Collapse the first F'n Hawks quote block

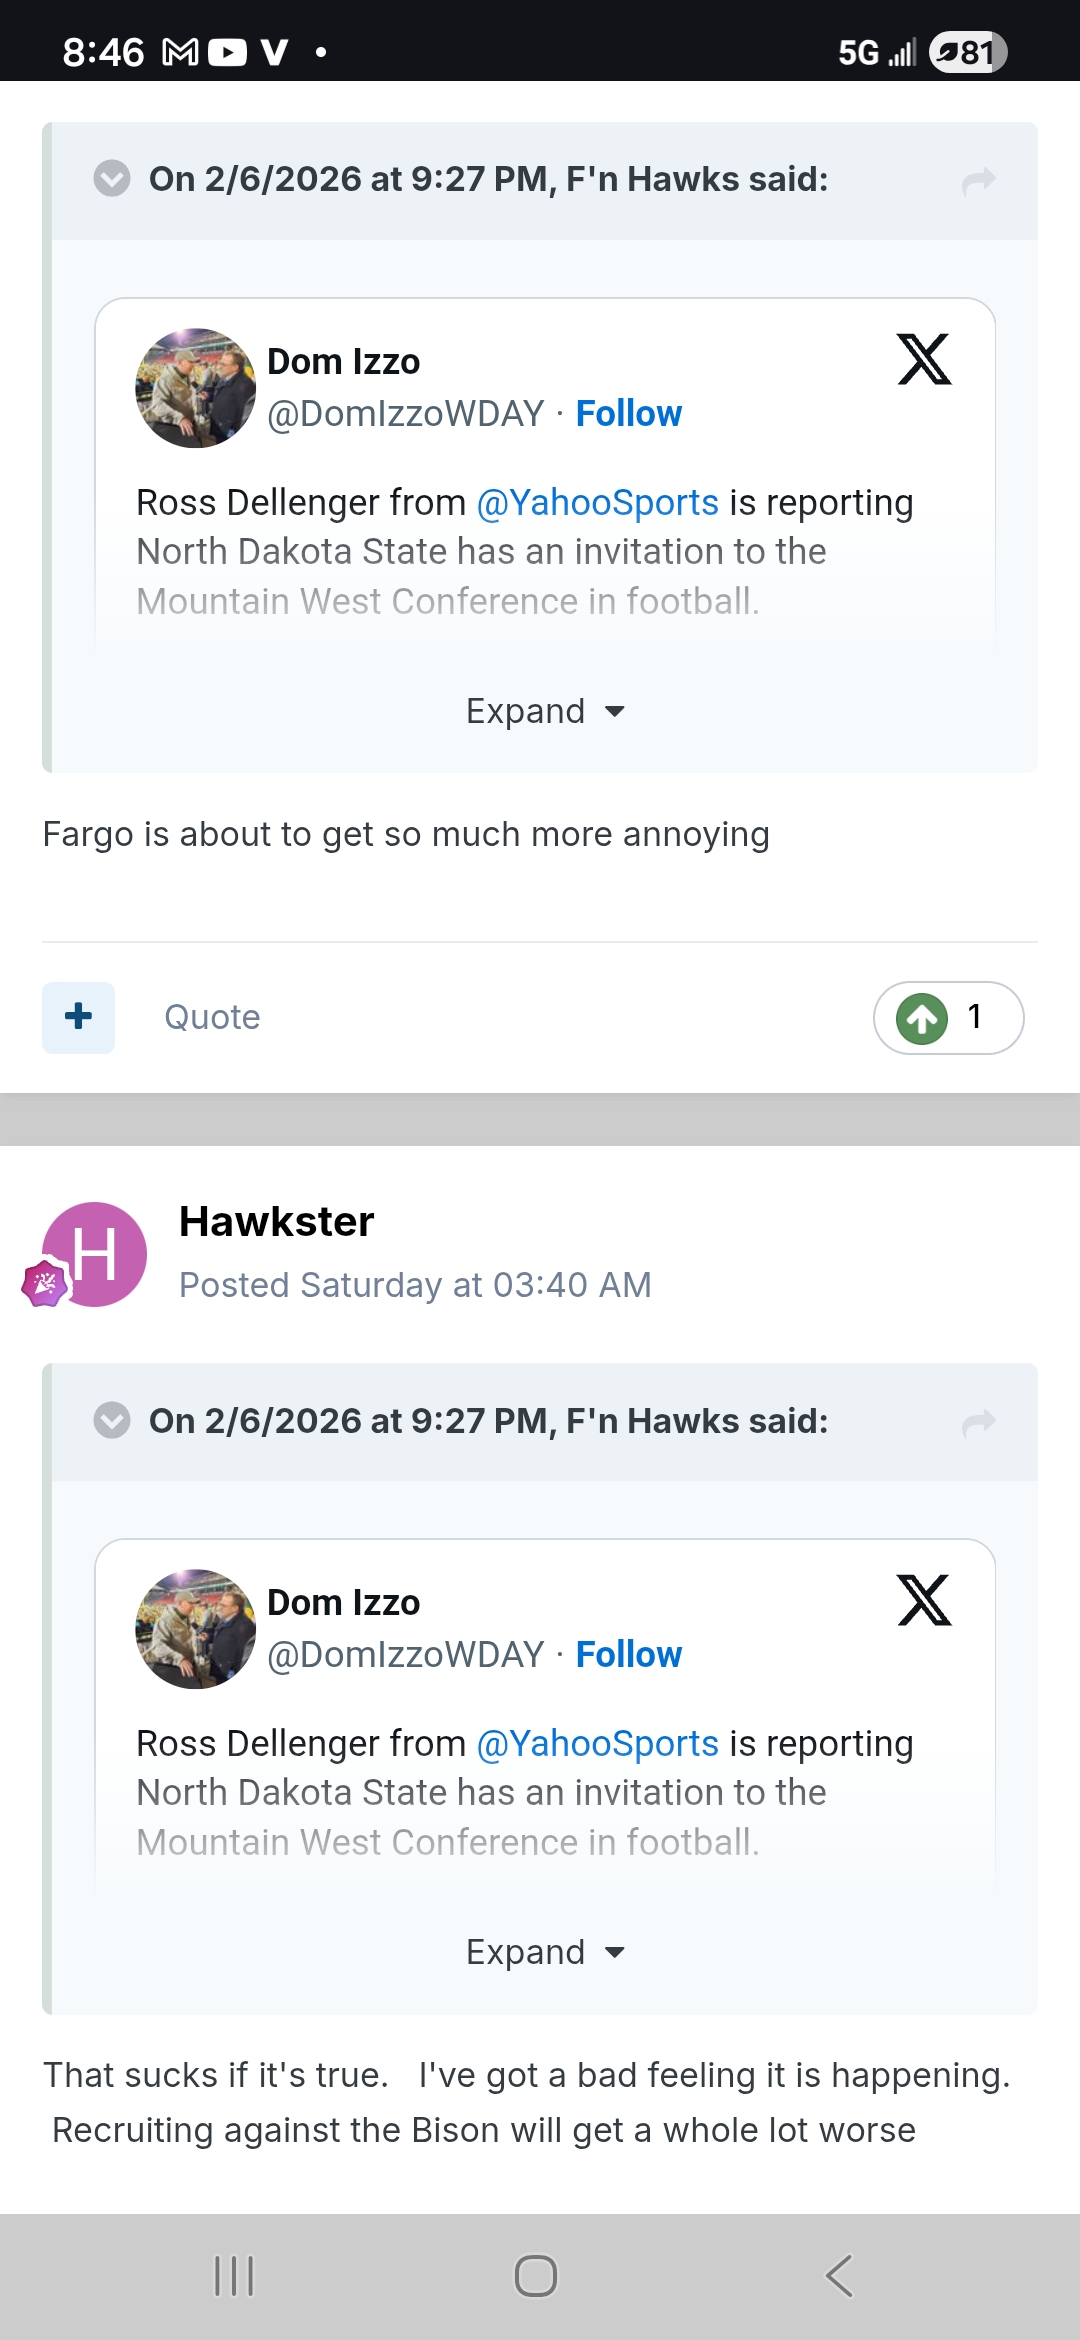[111, 179]
